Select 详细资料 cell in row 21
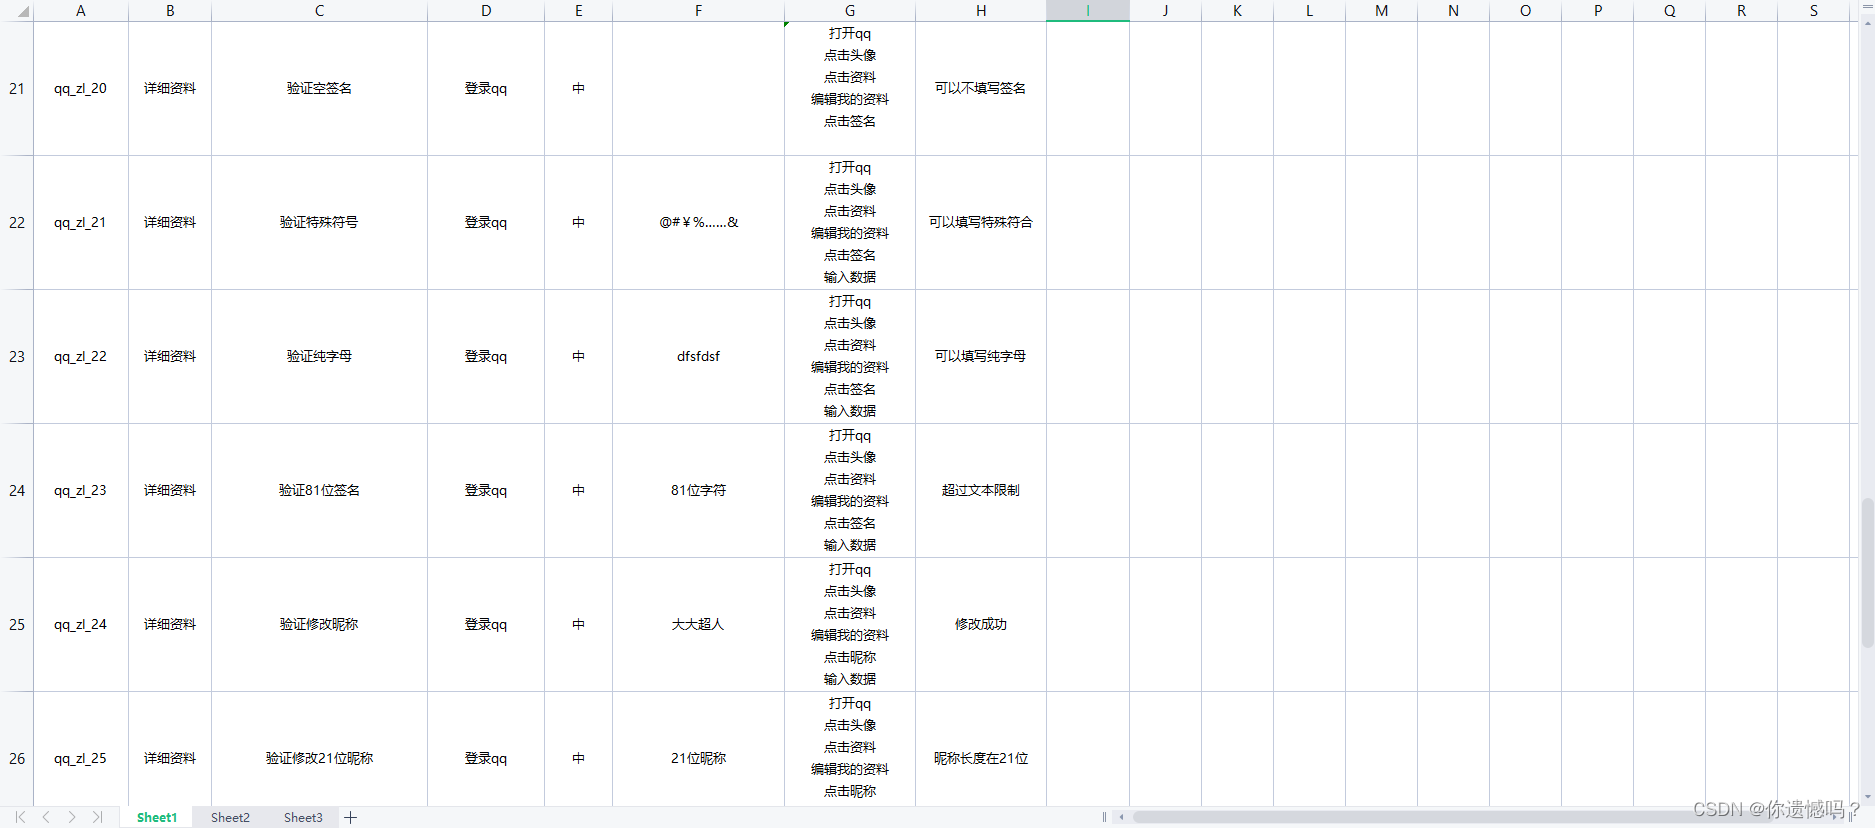Screen dimensions: 1875x828 coord(170,88)
